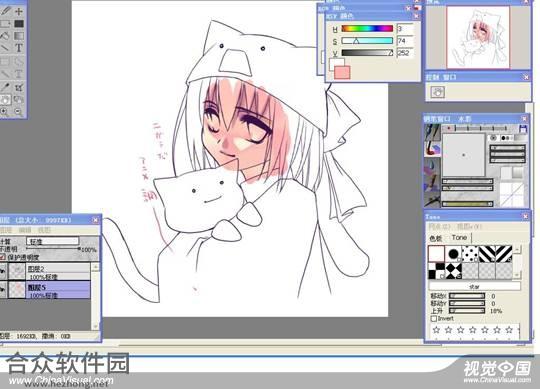540x389 pixels.
Task: Select the gradient tool
Action: pyautogui.click(x=19, y=36)
